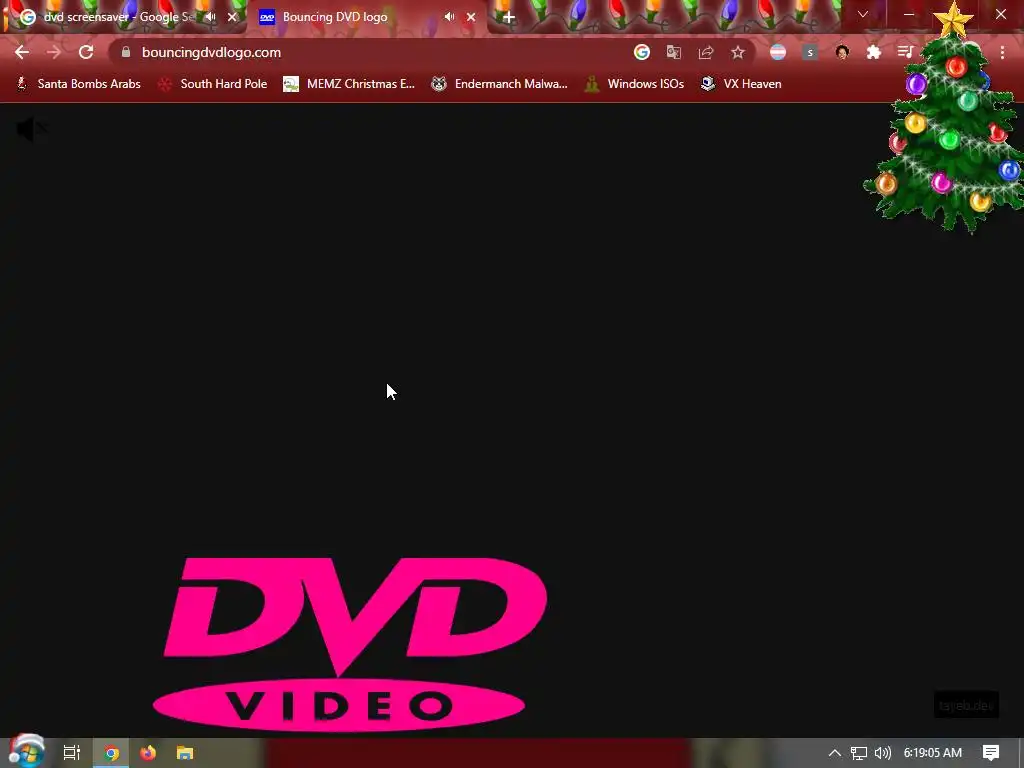Open the MEMZ Christmas E... bookmark
1024x768 pixels.
pyautogui.click(x=349, y=84)
